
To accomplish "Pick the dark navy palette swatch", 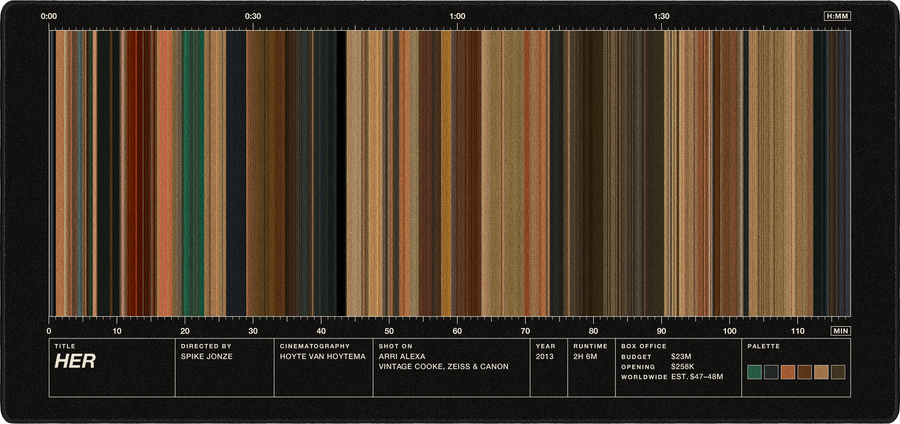I will tap(771, 372).
